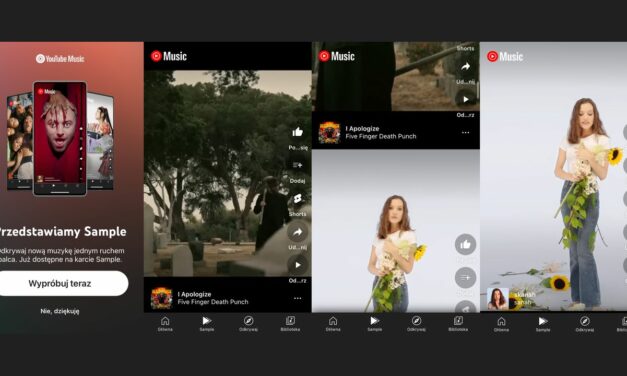Go to Główna tab on the full sunflower screen
This screenshot has width=627, height=376.
pos(501,324)
